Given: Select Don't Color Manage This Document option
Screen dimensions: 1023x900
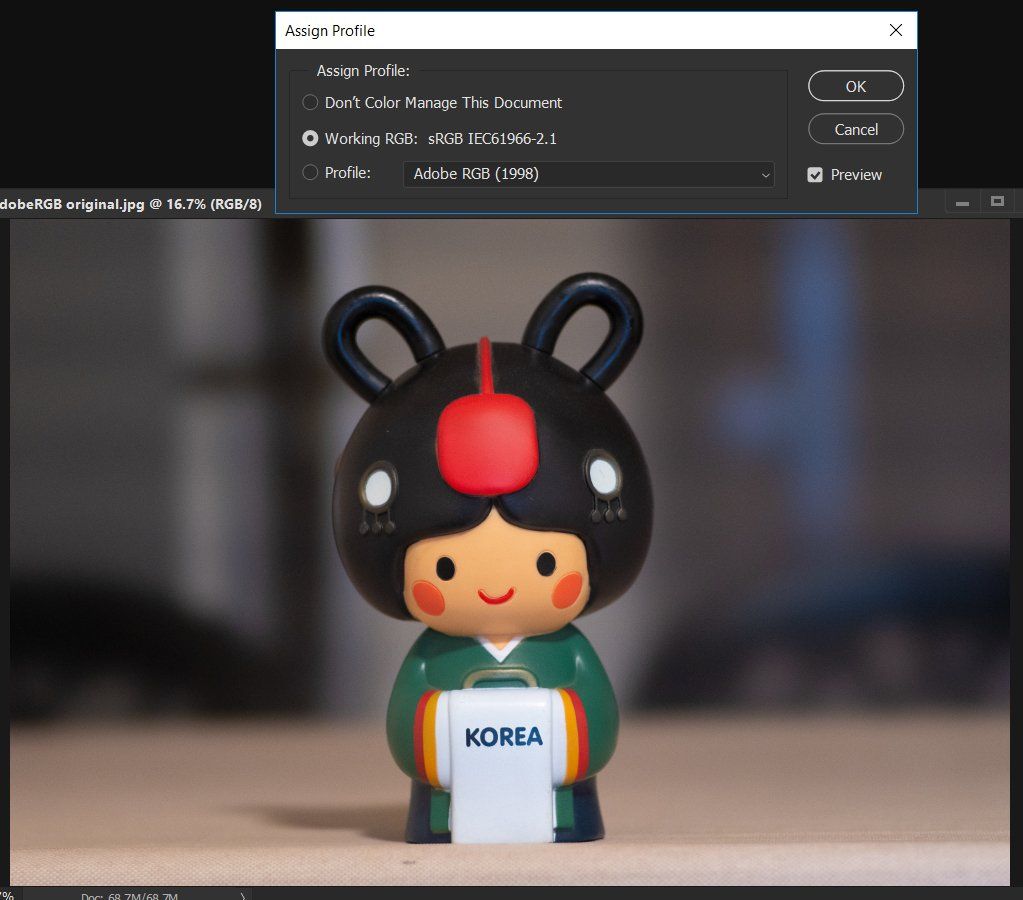Looking at the screenshot, I should [310, 102].
